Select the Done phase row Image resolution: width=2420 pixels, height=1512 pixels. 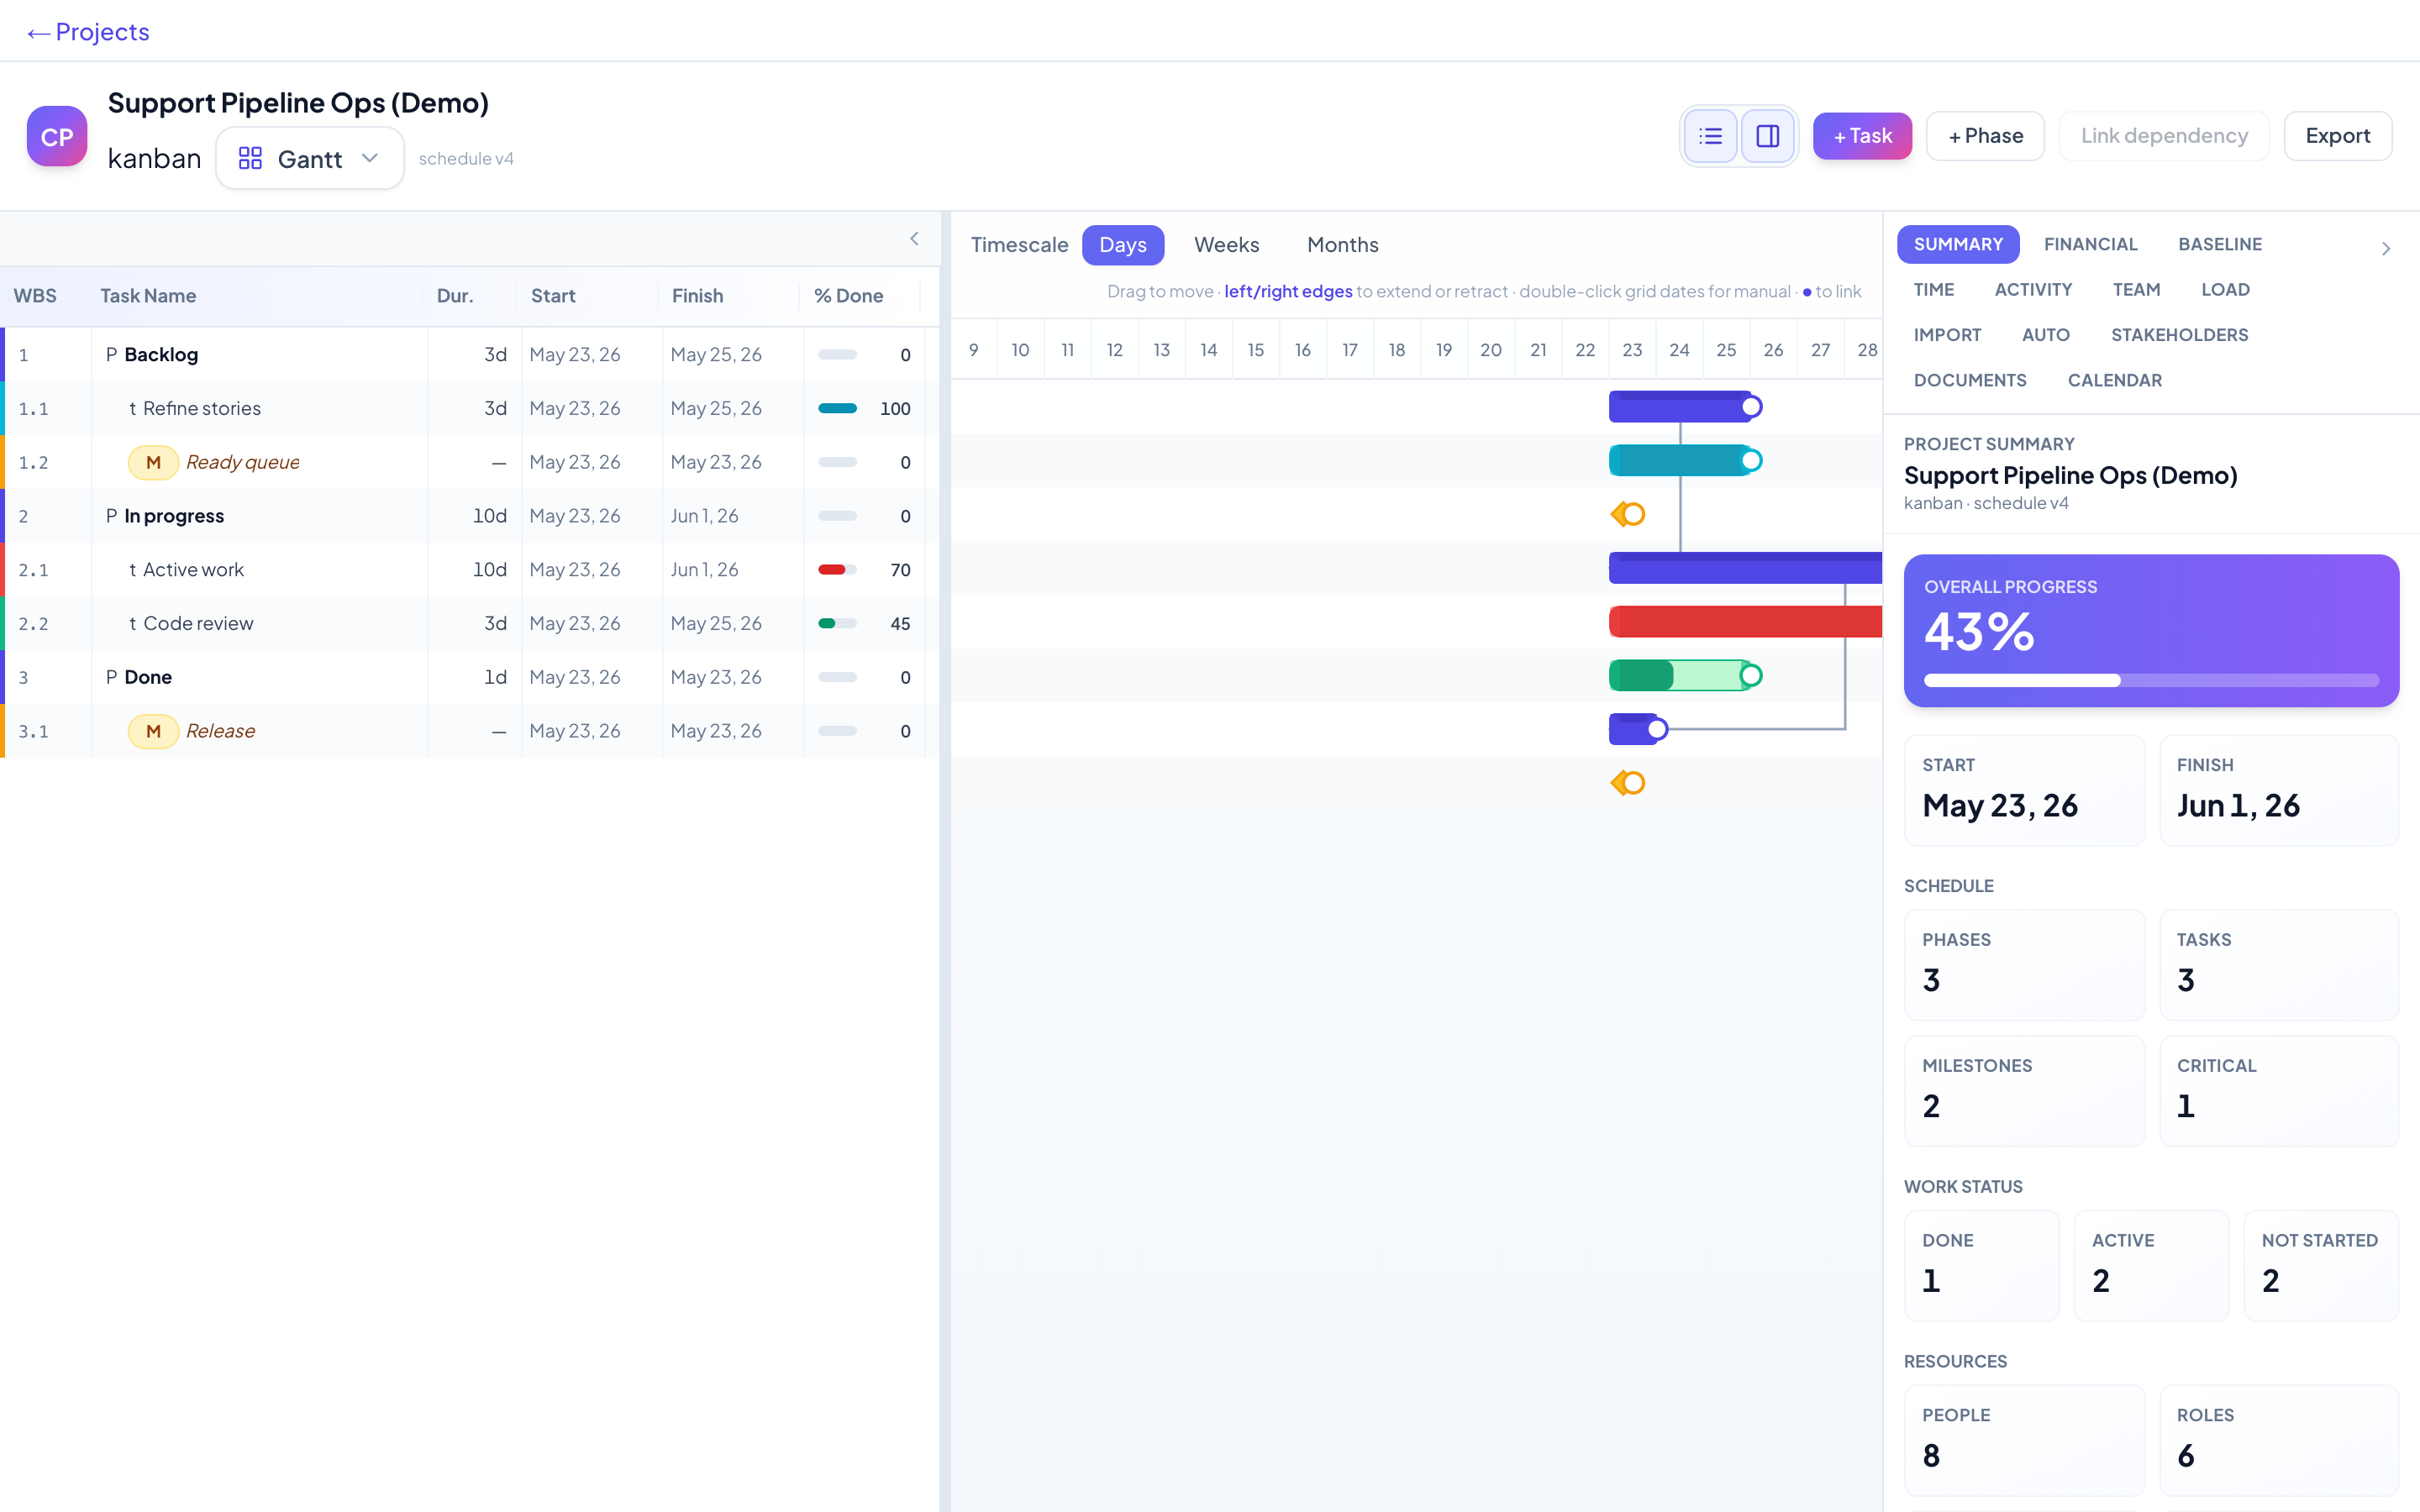coord(468,677)
